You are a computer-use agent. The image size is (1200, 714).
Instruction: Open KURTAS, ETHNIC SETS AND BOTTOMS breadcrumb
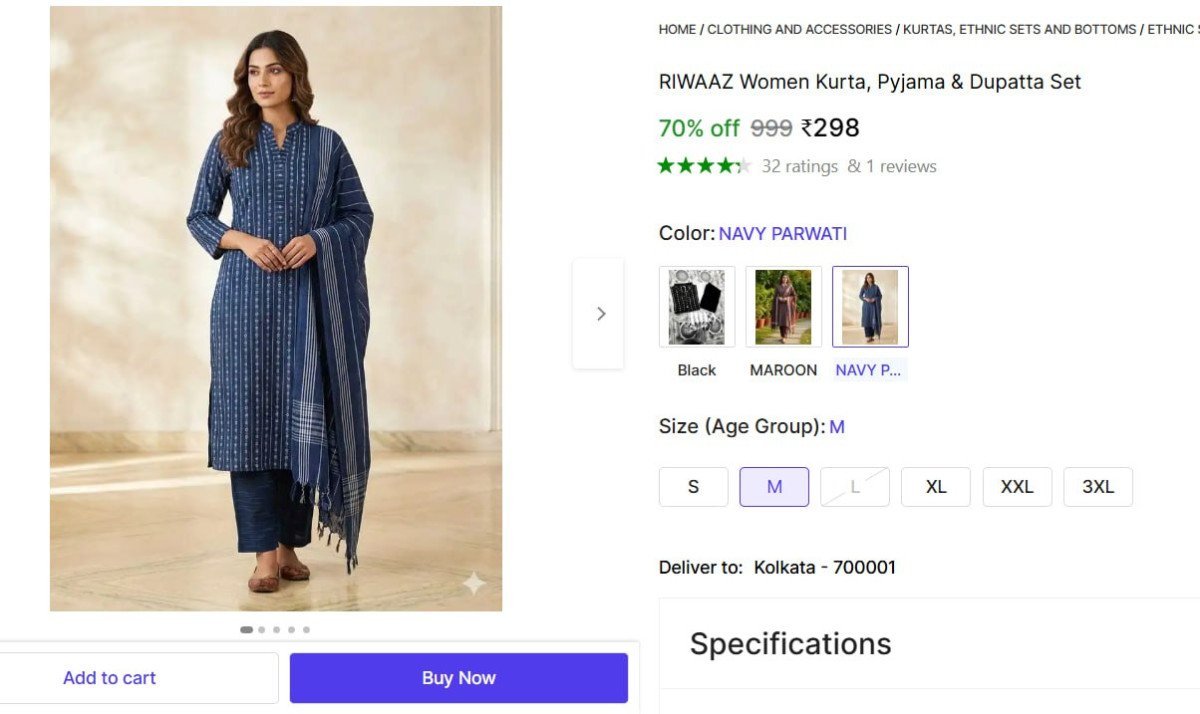click(x=1019, y=30)
